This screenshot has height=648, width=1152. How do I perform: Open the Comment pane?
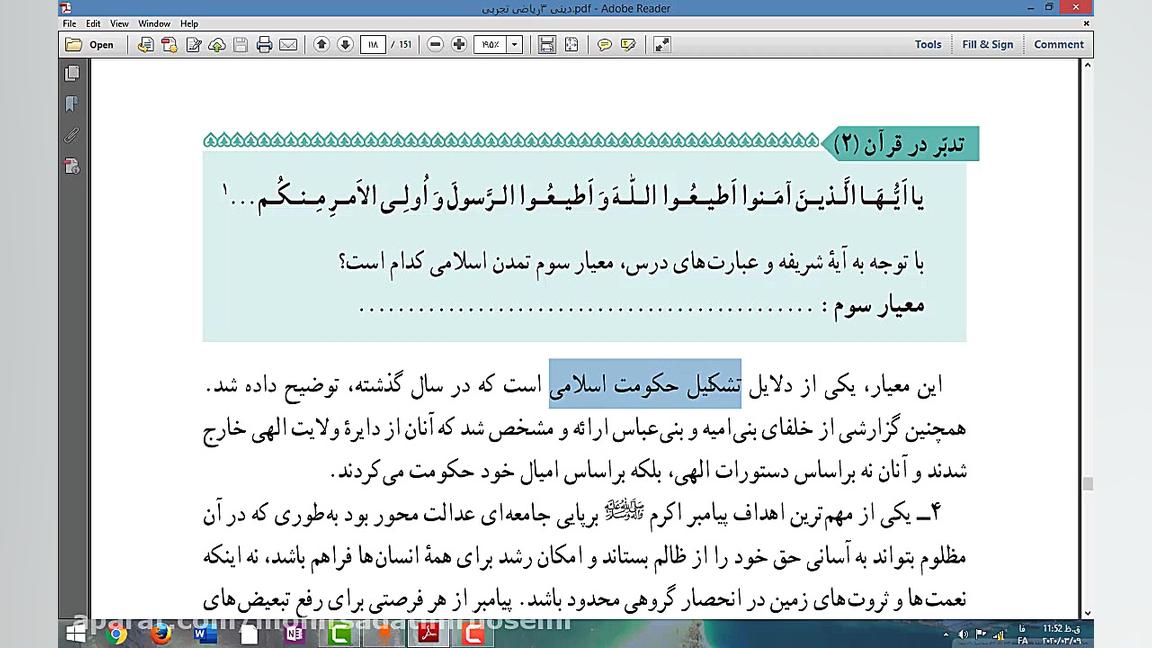point(1059,45)
